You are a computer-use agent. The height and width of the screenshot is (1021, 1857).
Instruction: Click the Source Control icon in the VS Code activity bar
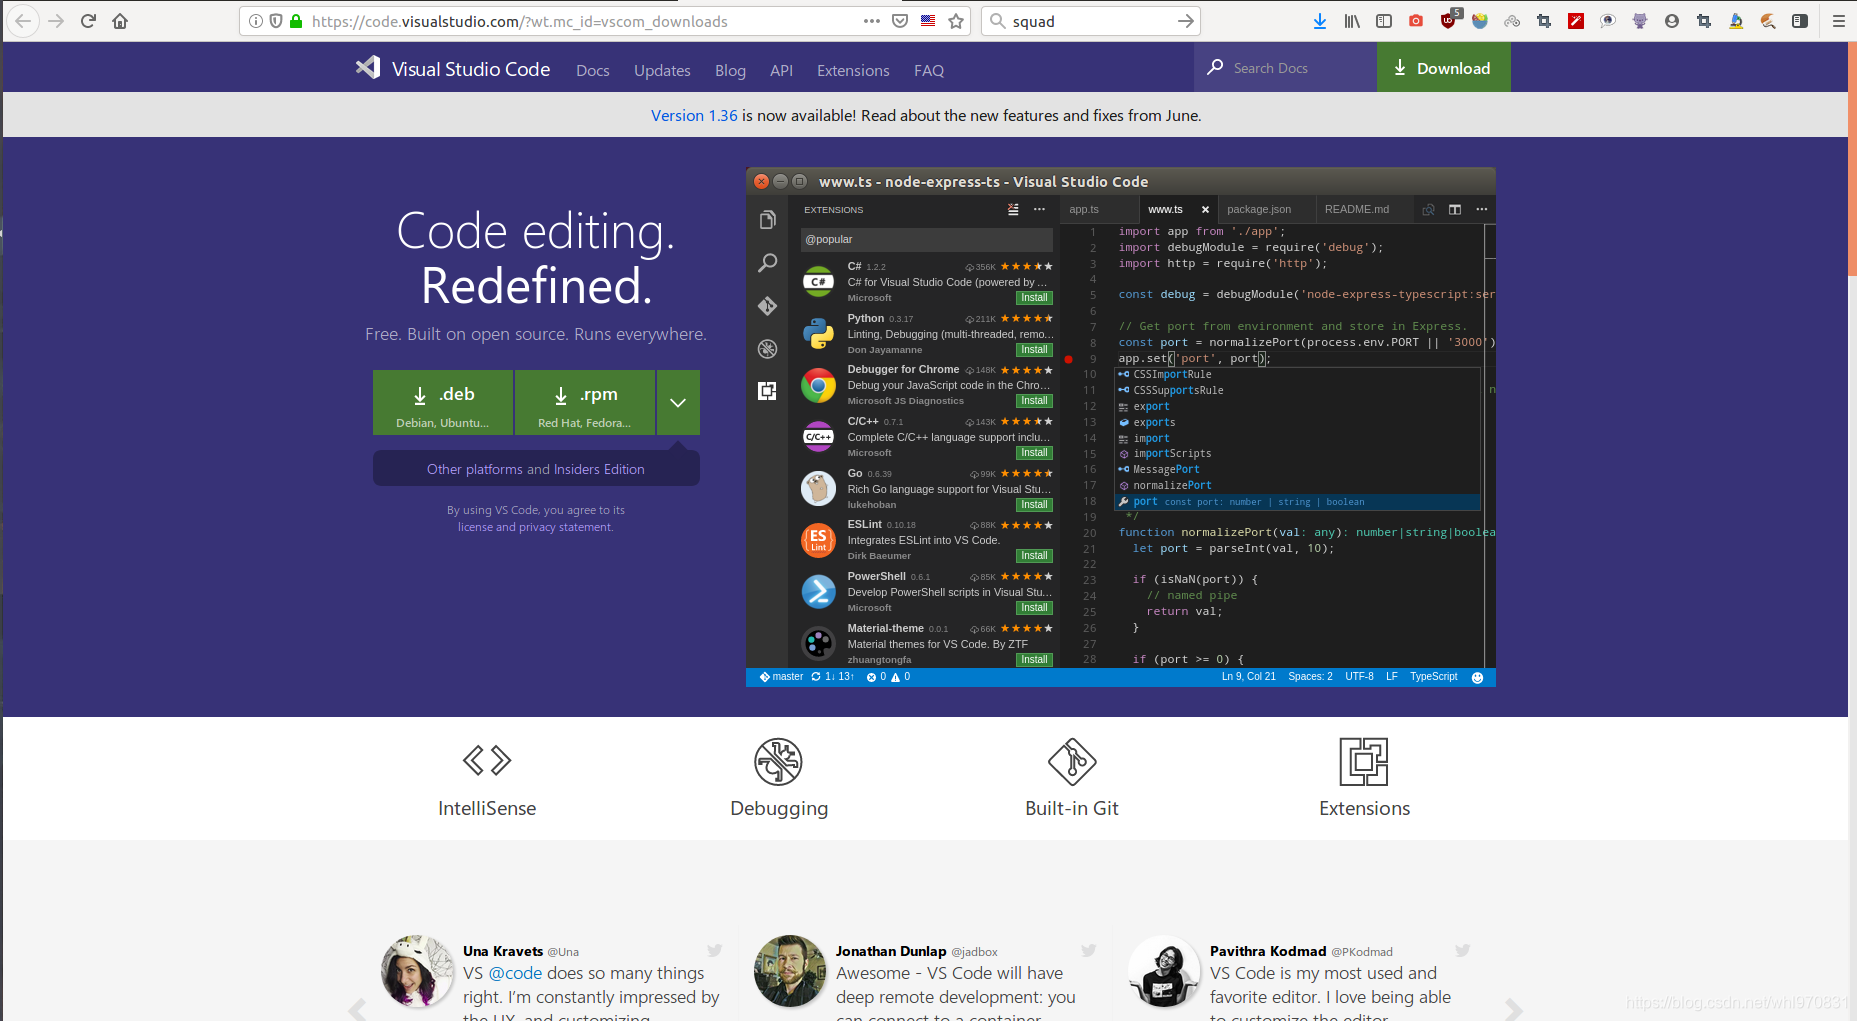pos(767,306)
